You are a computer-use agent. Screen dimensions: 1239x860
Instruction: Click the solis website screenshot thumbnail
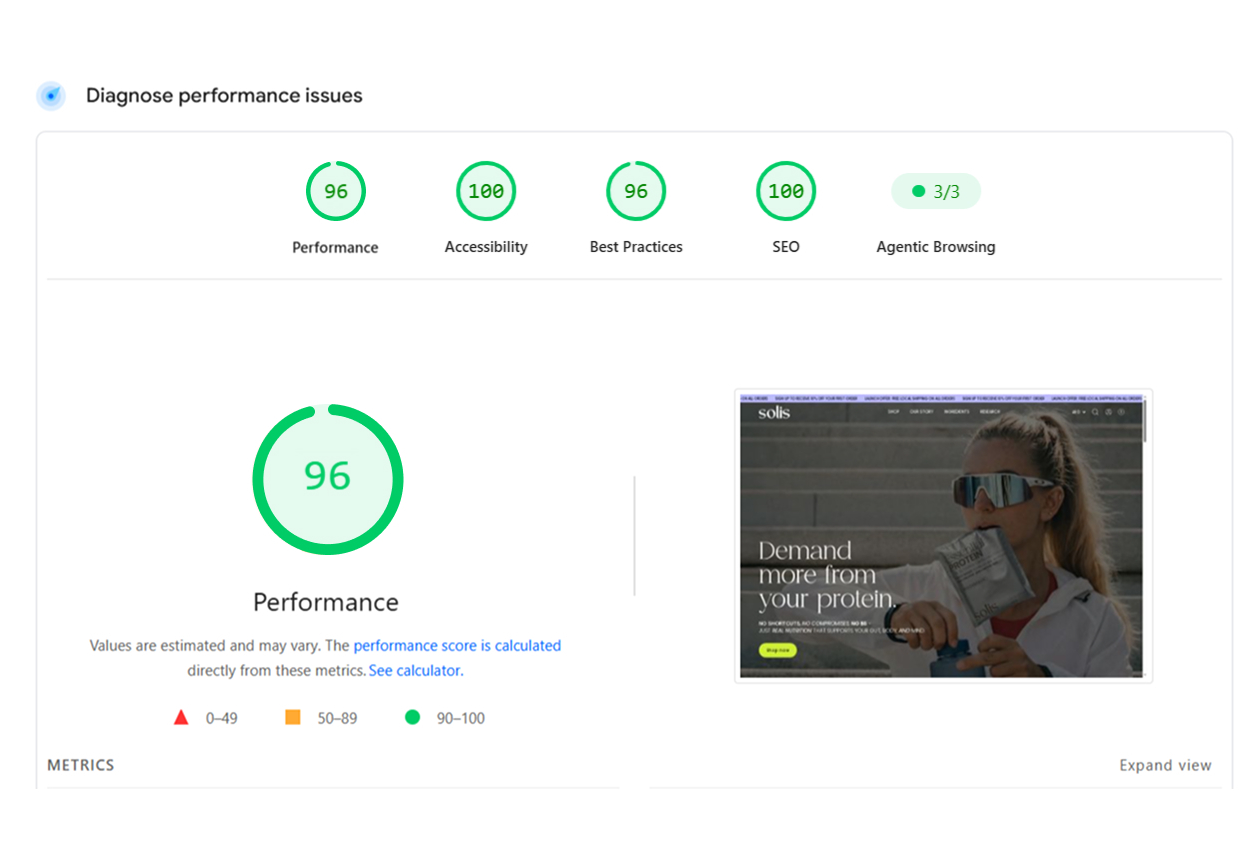[943, 536]
